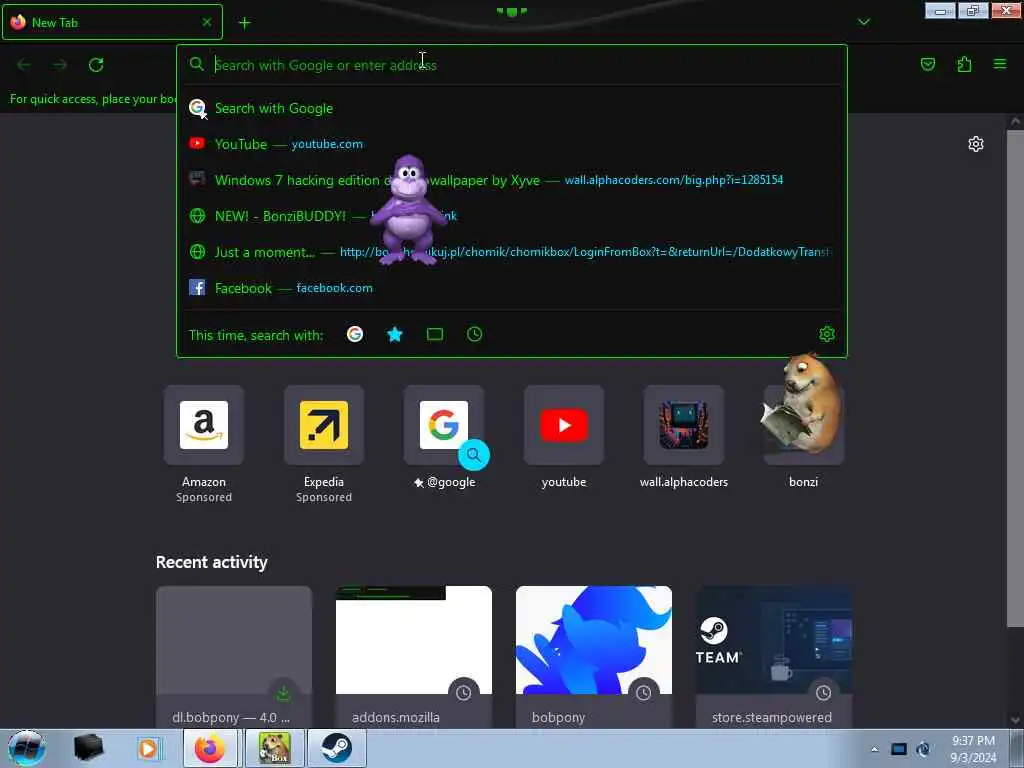Open new tab personalize gear icon
Screen dimensions: 1024x768
[x=976, y=144]
